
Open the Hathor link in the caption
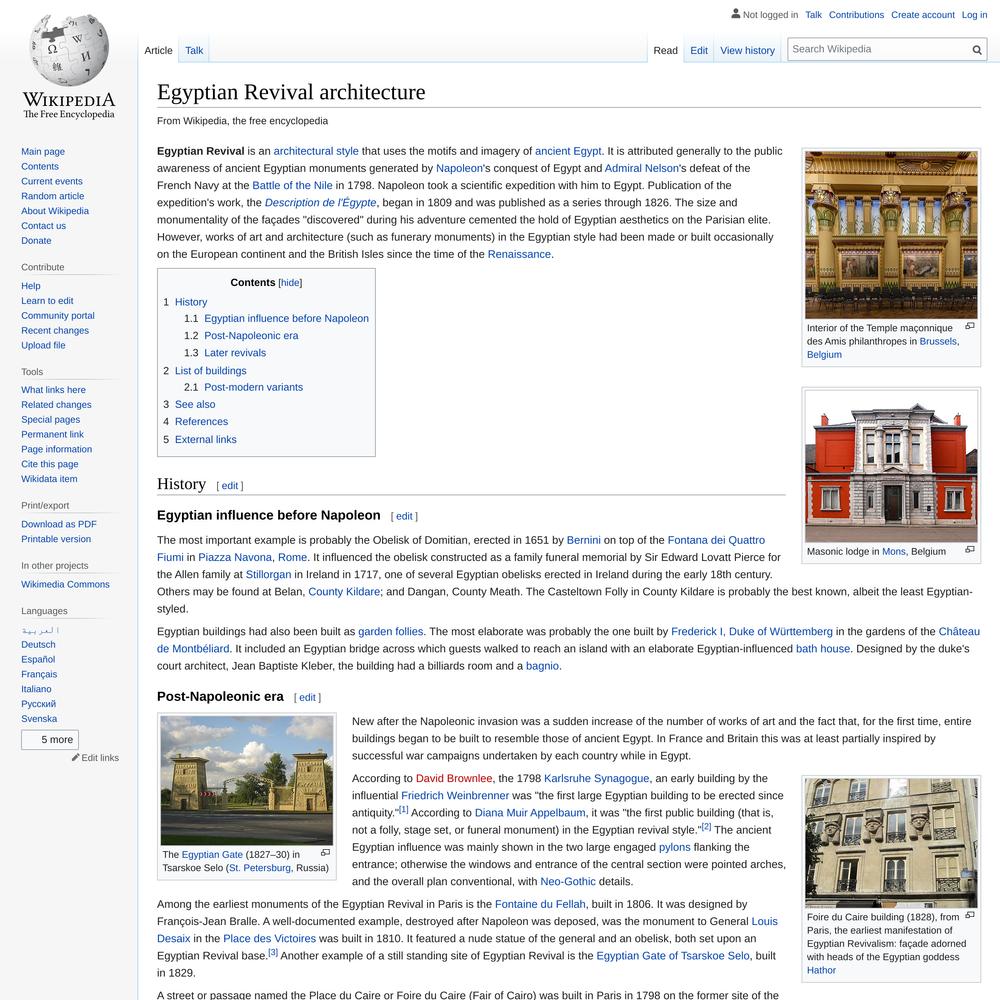click(x=821, y=970)
